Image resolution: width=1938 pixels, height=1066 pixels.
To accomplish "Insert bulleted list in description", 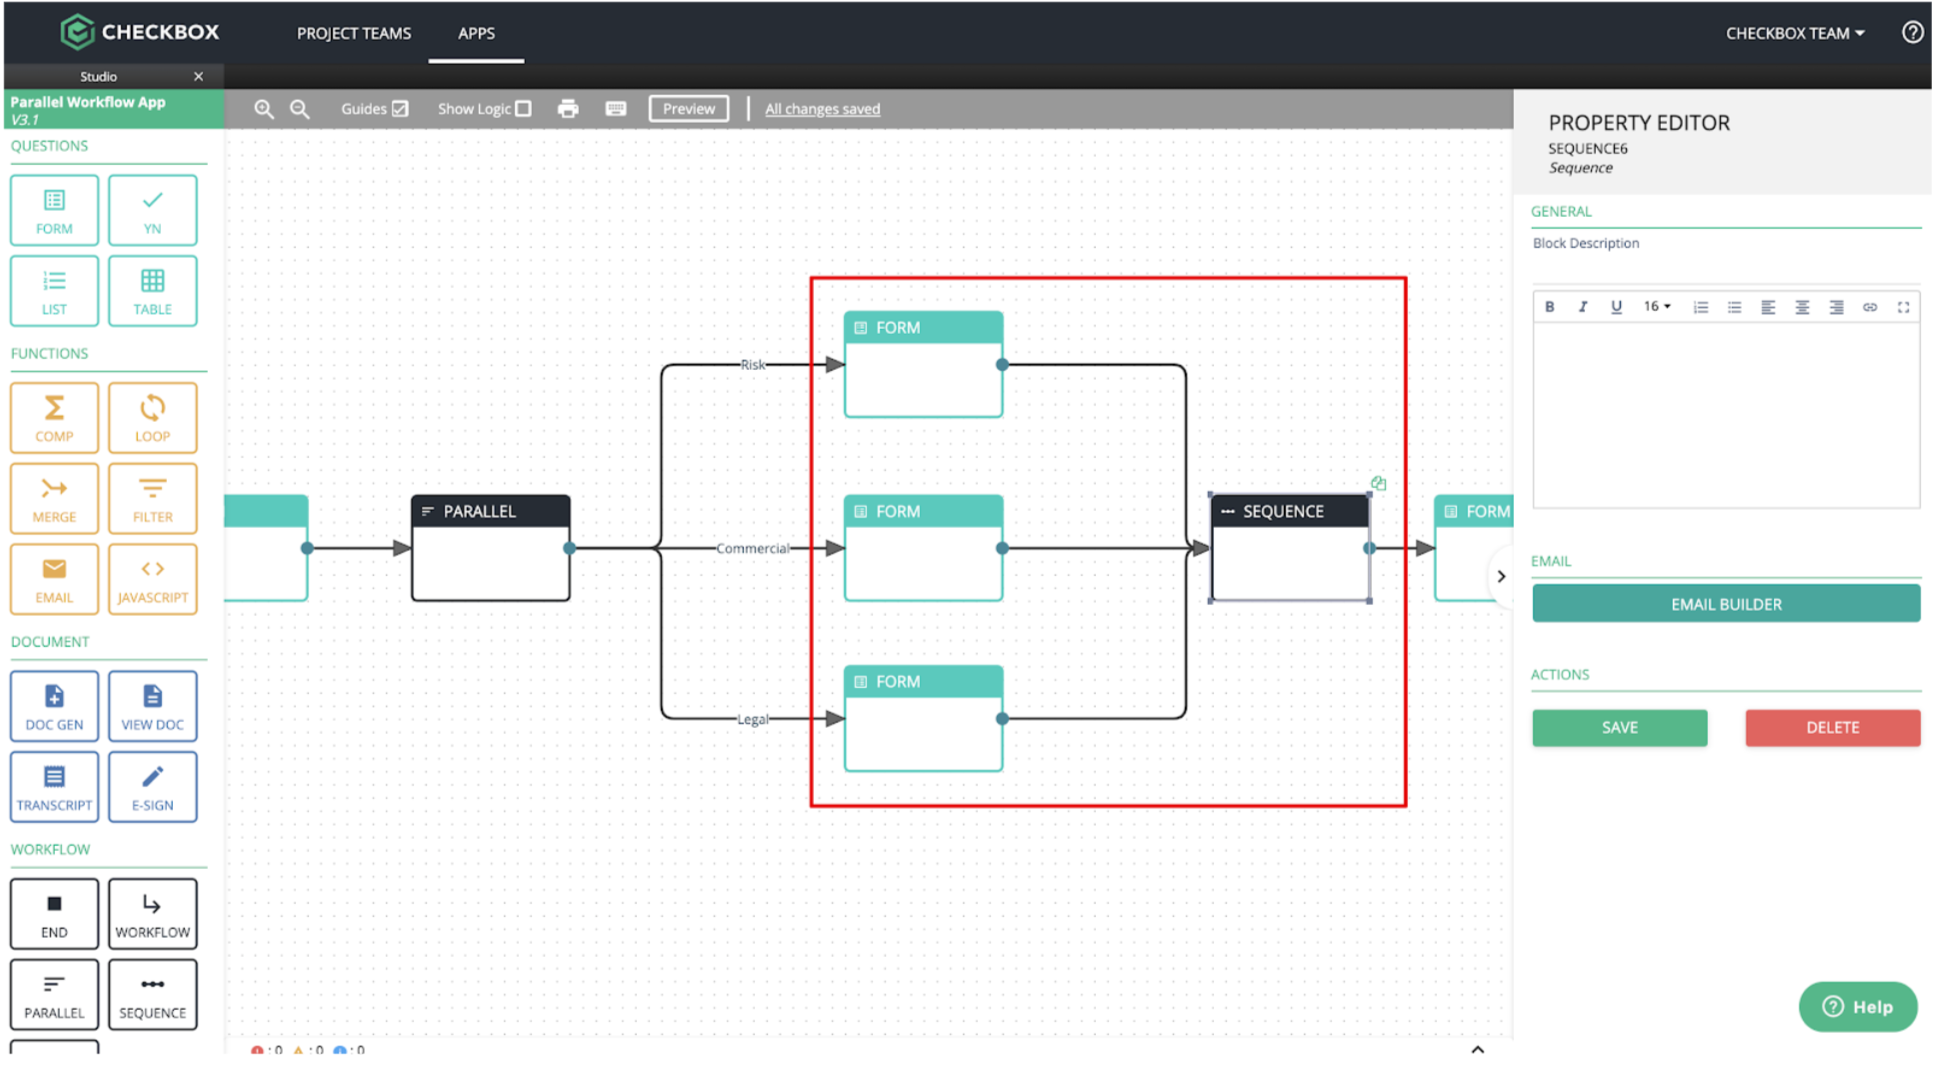I will (1734, 307).
